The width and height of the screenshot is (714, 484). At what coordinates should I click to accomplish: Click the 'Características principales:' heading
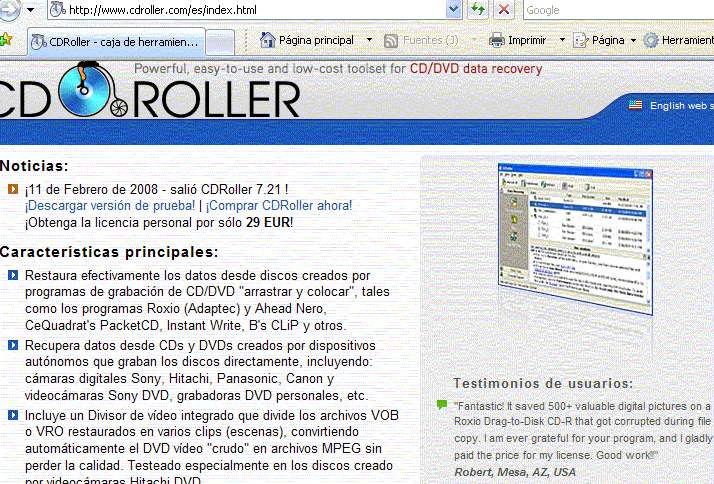[x=109, y=252]
